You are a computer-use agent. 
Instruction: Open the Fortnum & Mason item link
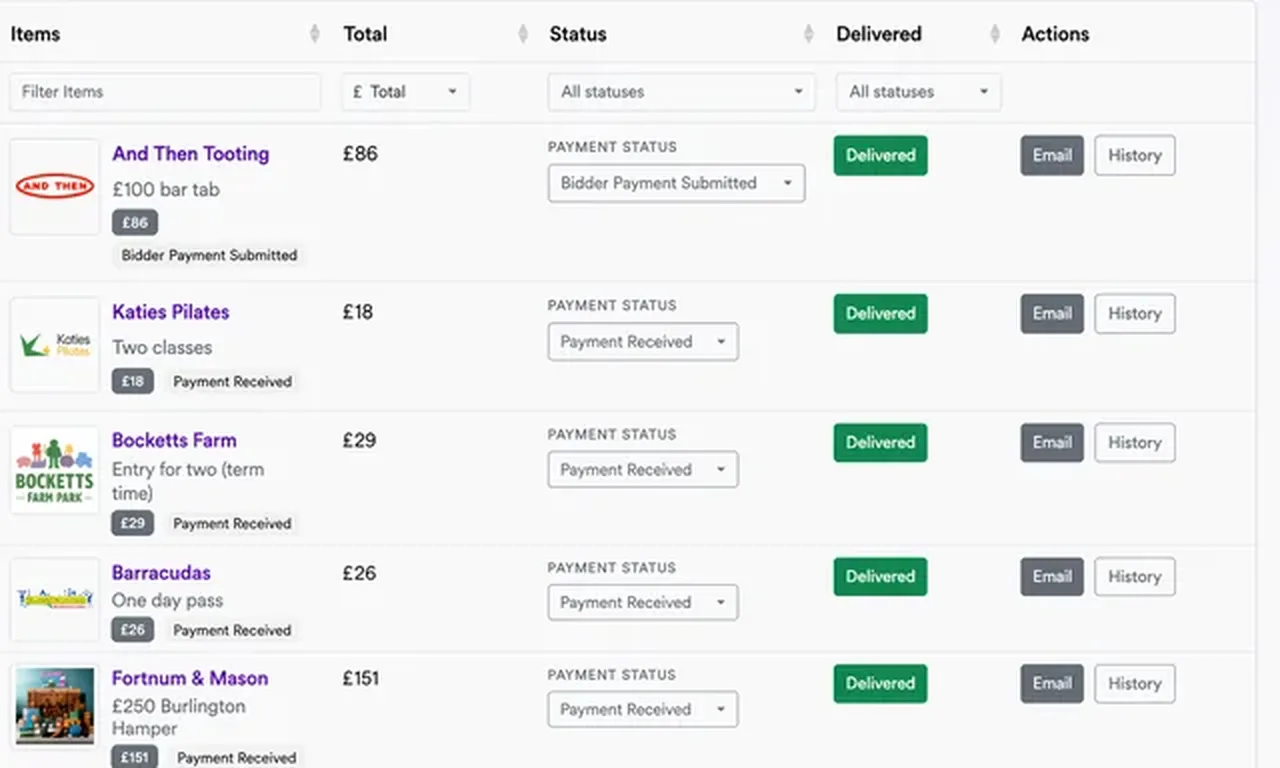(190, 678)
